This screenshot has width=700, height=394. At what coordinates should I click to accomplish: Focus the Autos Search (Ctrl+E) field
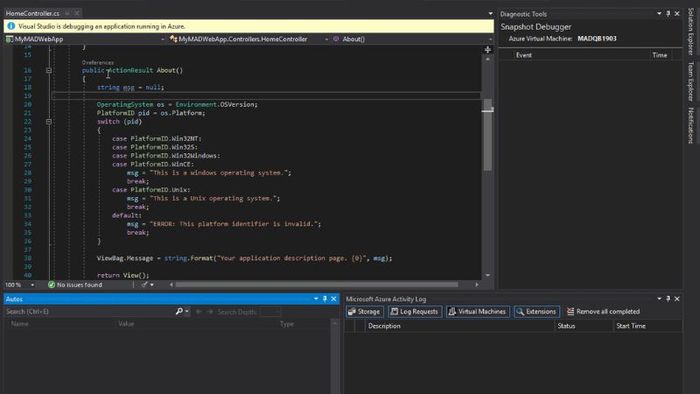(x=89, y=311)
